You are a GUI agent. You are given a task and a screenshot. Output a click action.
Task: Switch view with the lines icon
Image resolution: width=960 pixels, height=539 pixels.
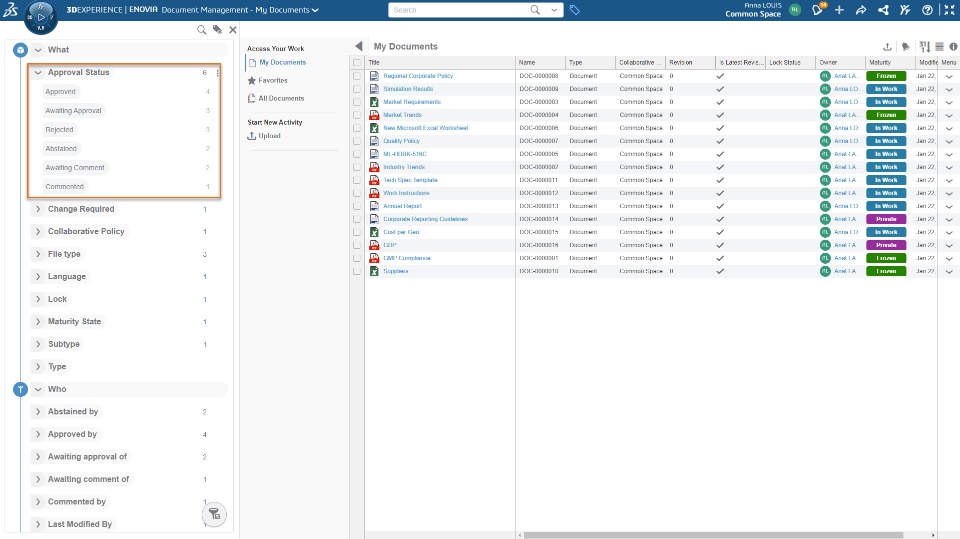[x=939, y=47]
